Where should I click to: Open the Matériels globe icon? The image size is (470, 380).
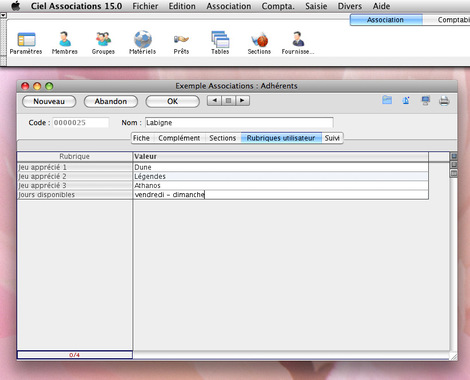click(143, 43)
